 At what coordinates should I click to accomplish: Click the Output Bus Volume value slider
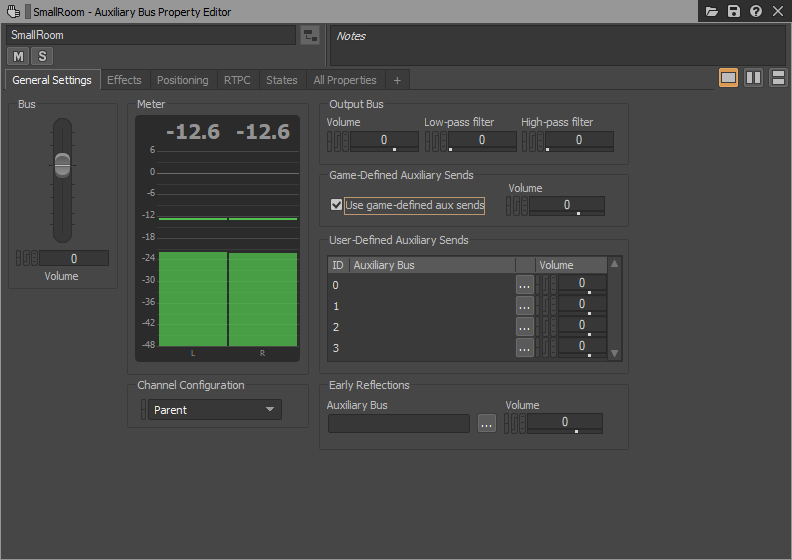(x=384, y=141)
